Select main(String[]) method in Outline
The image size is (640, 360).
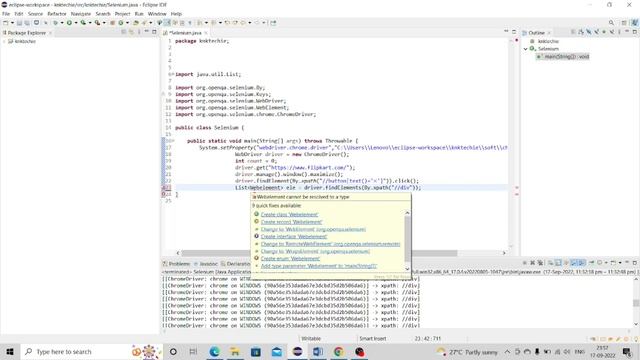tap(562, 57)
